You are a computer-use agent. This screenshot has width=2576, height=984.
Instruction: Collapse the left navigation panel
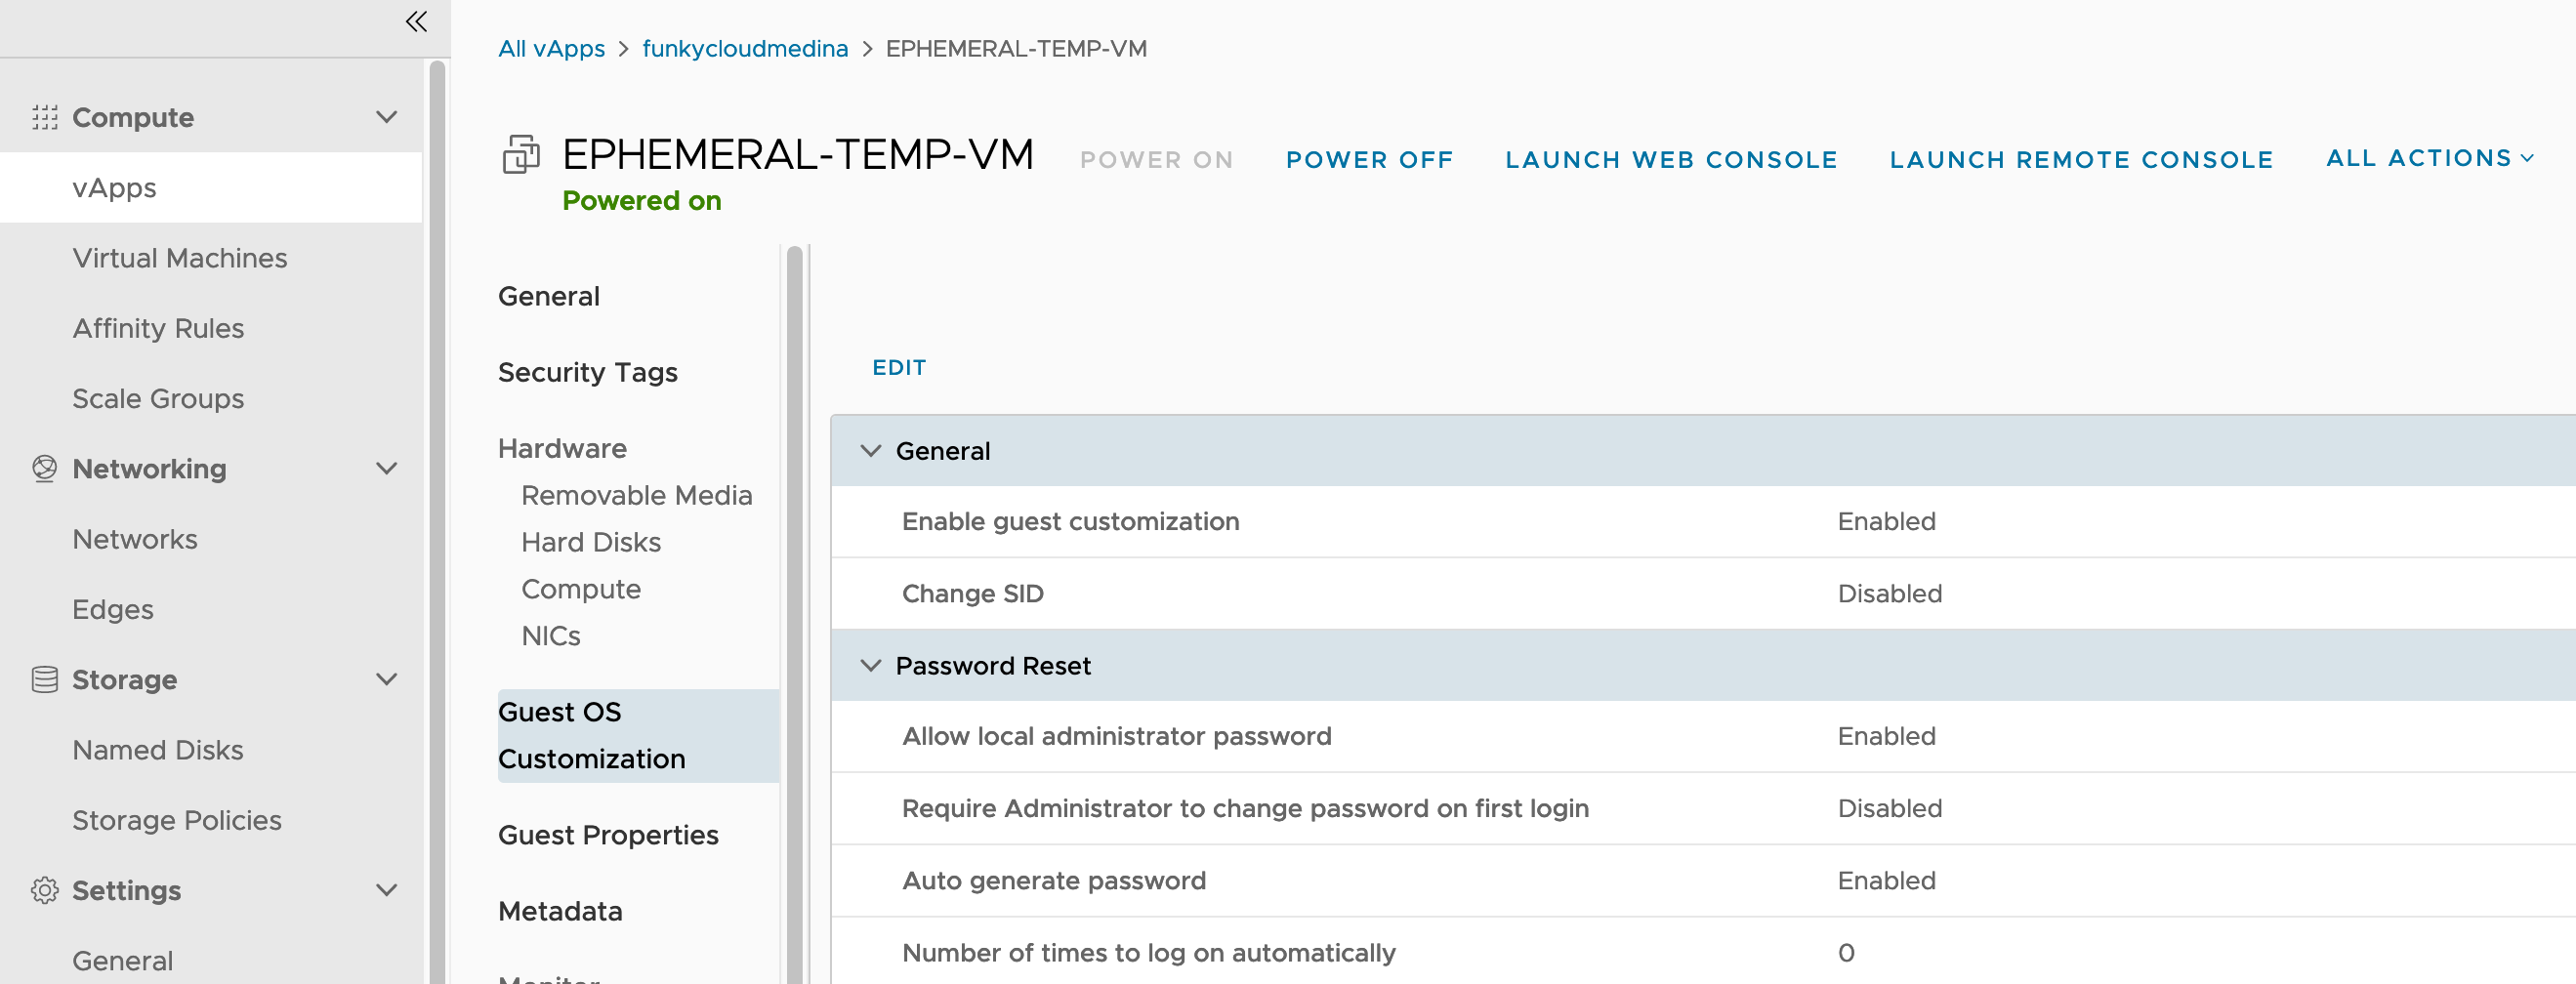416,21
